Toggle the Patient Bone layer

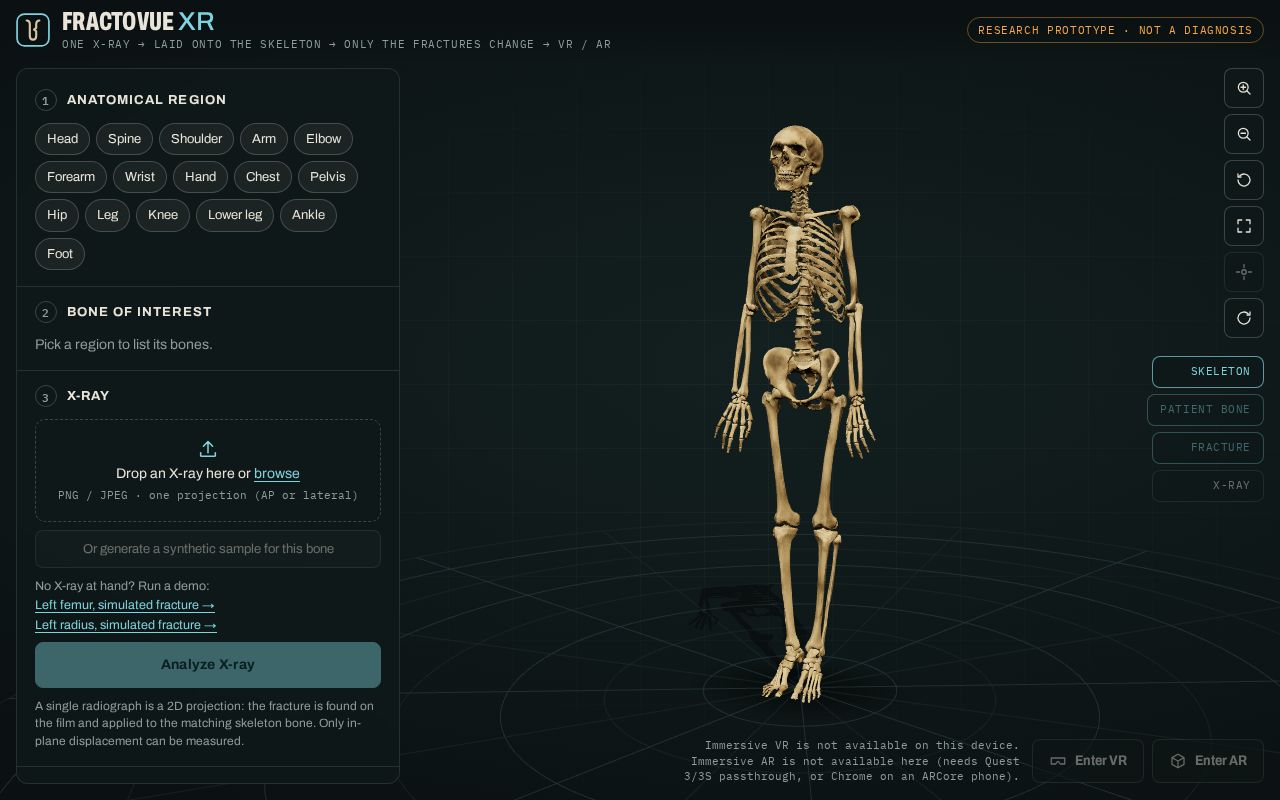click(x=1205, y=410)
